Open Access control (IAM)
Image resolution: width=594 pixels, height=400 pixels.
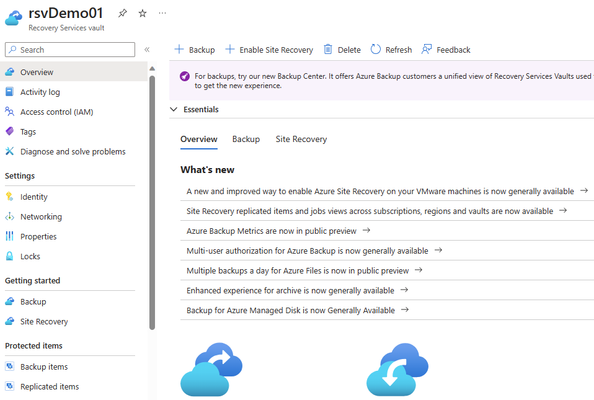click(x=56, y=112)
